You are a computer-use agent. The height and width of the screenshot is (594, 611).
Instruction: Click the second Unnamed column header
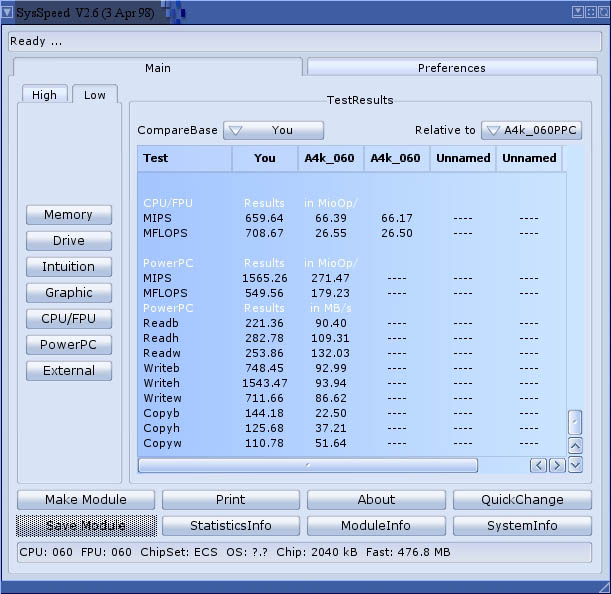pos(529,158)
